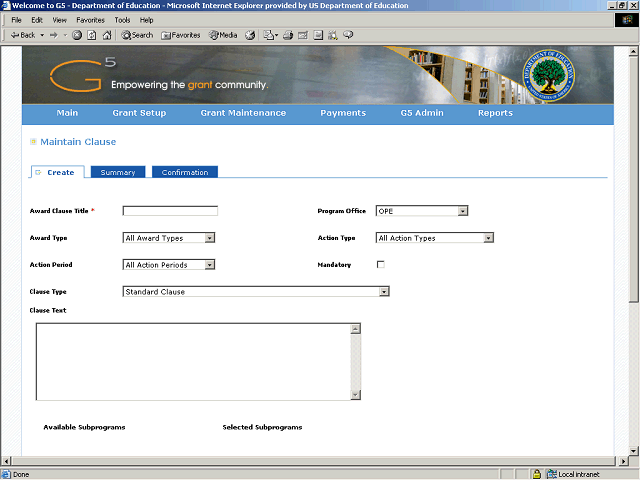
Task: Expand the Action Period dropdown
Action: coord(169,265)
